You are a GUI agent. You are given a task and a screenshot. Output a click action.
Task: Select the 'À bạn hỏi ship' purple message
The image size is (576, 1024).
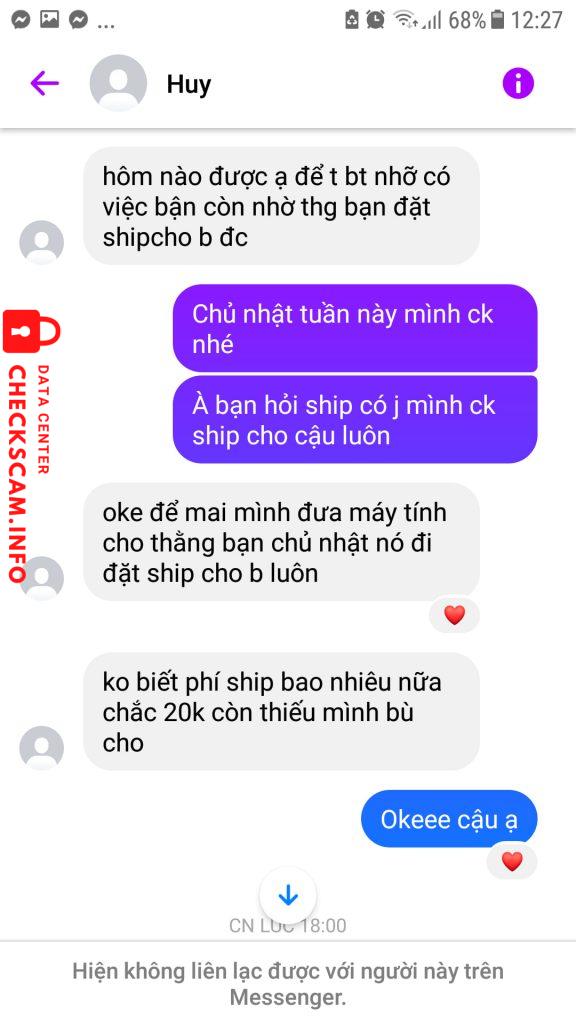tap(355, 419)
